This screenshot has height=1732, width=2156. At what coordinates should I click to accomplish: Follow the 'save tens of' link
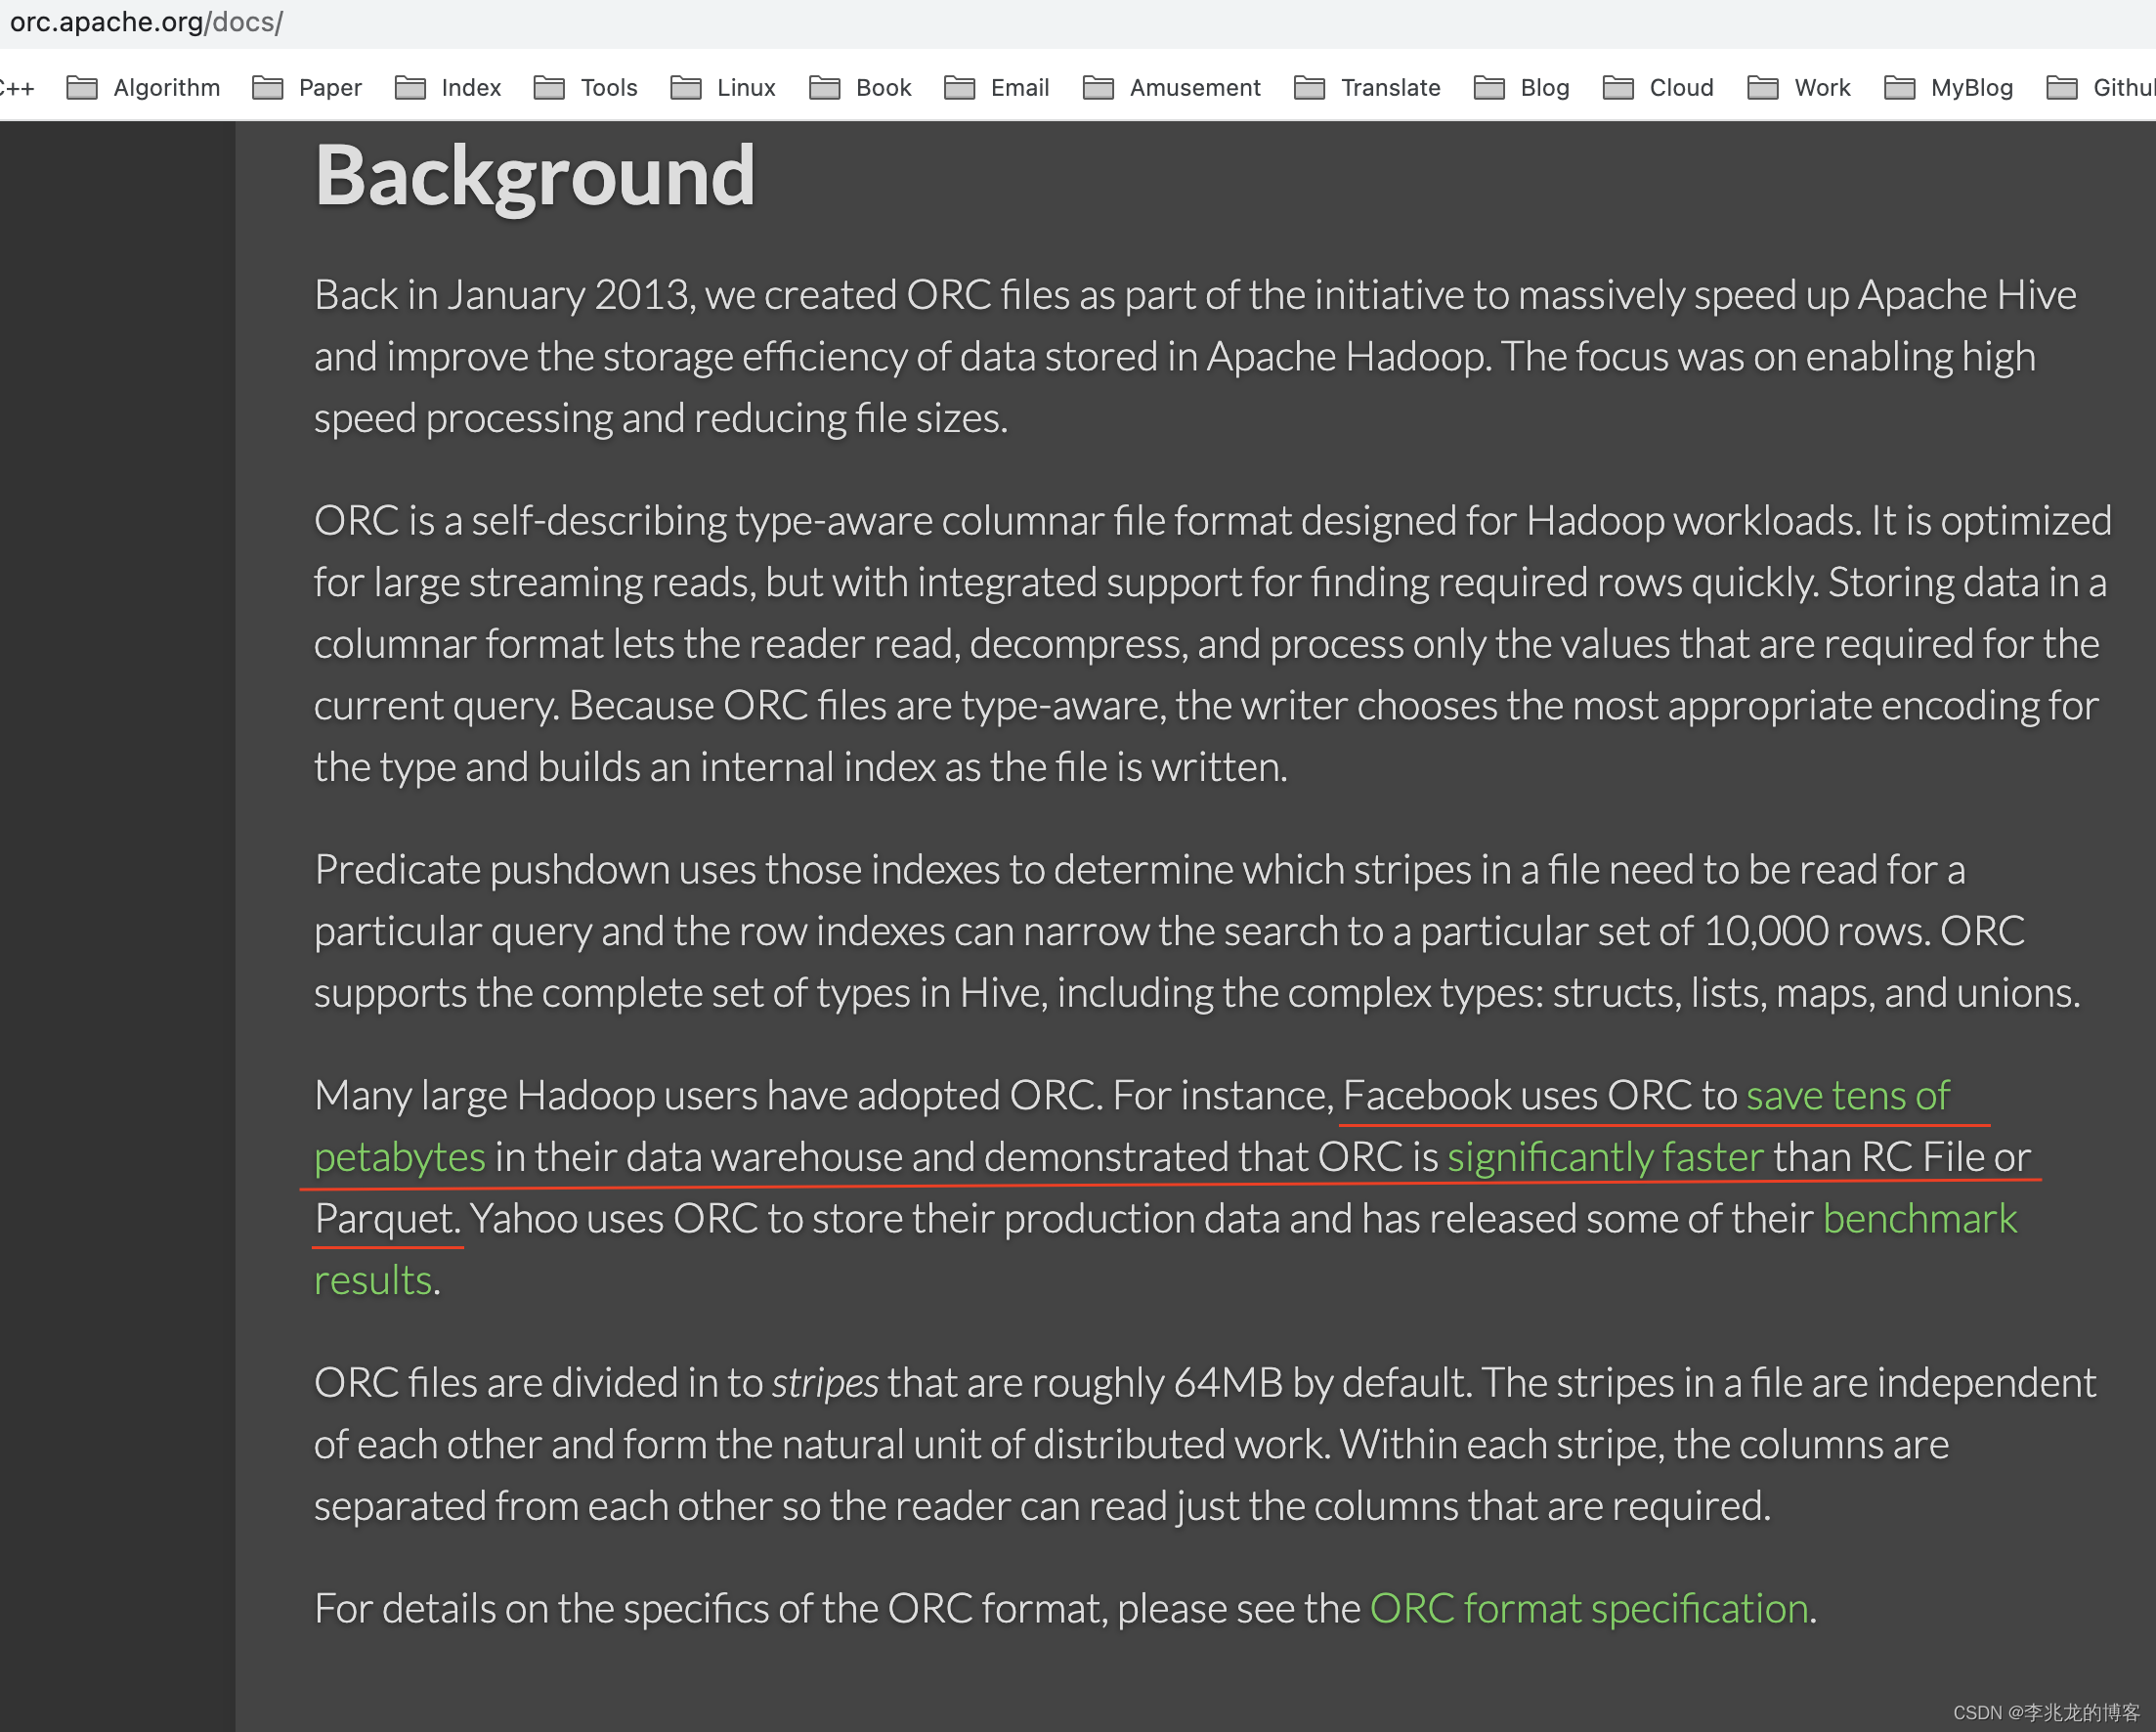point(1847,1096)
